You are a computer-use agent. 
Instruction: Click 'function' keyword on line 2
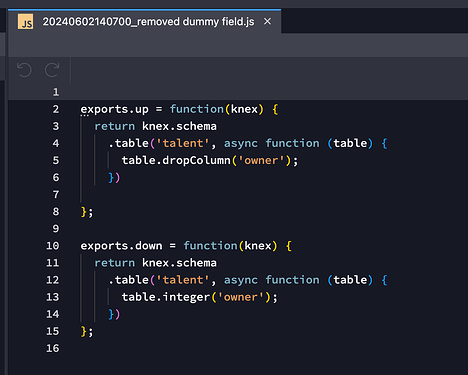[197, 109]
